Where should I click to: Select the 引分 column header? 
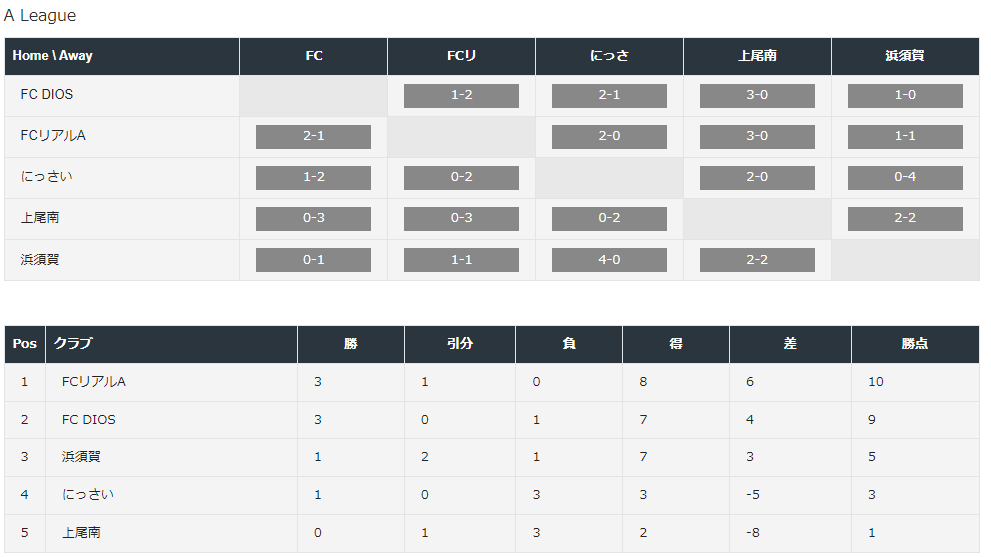[460, 344]
